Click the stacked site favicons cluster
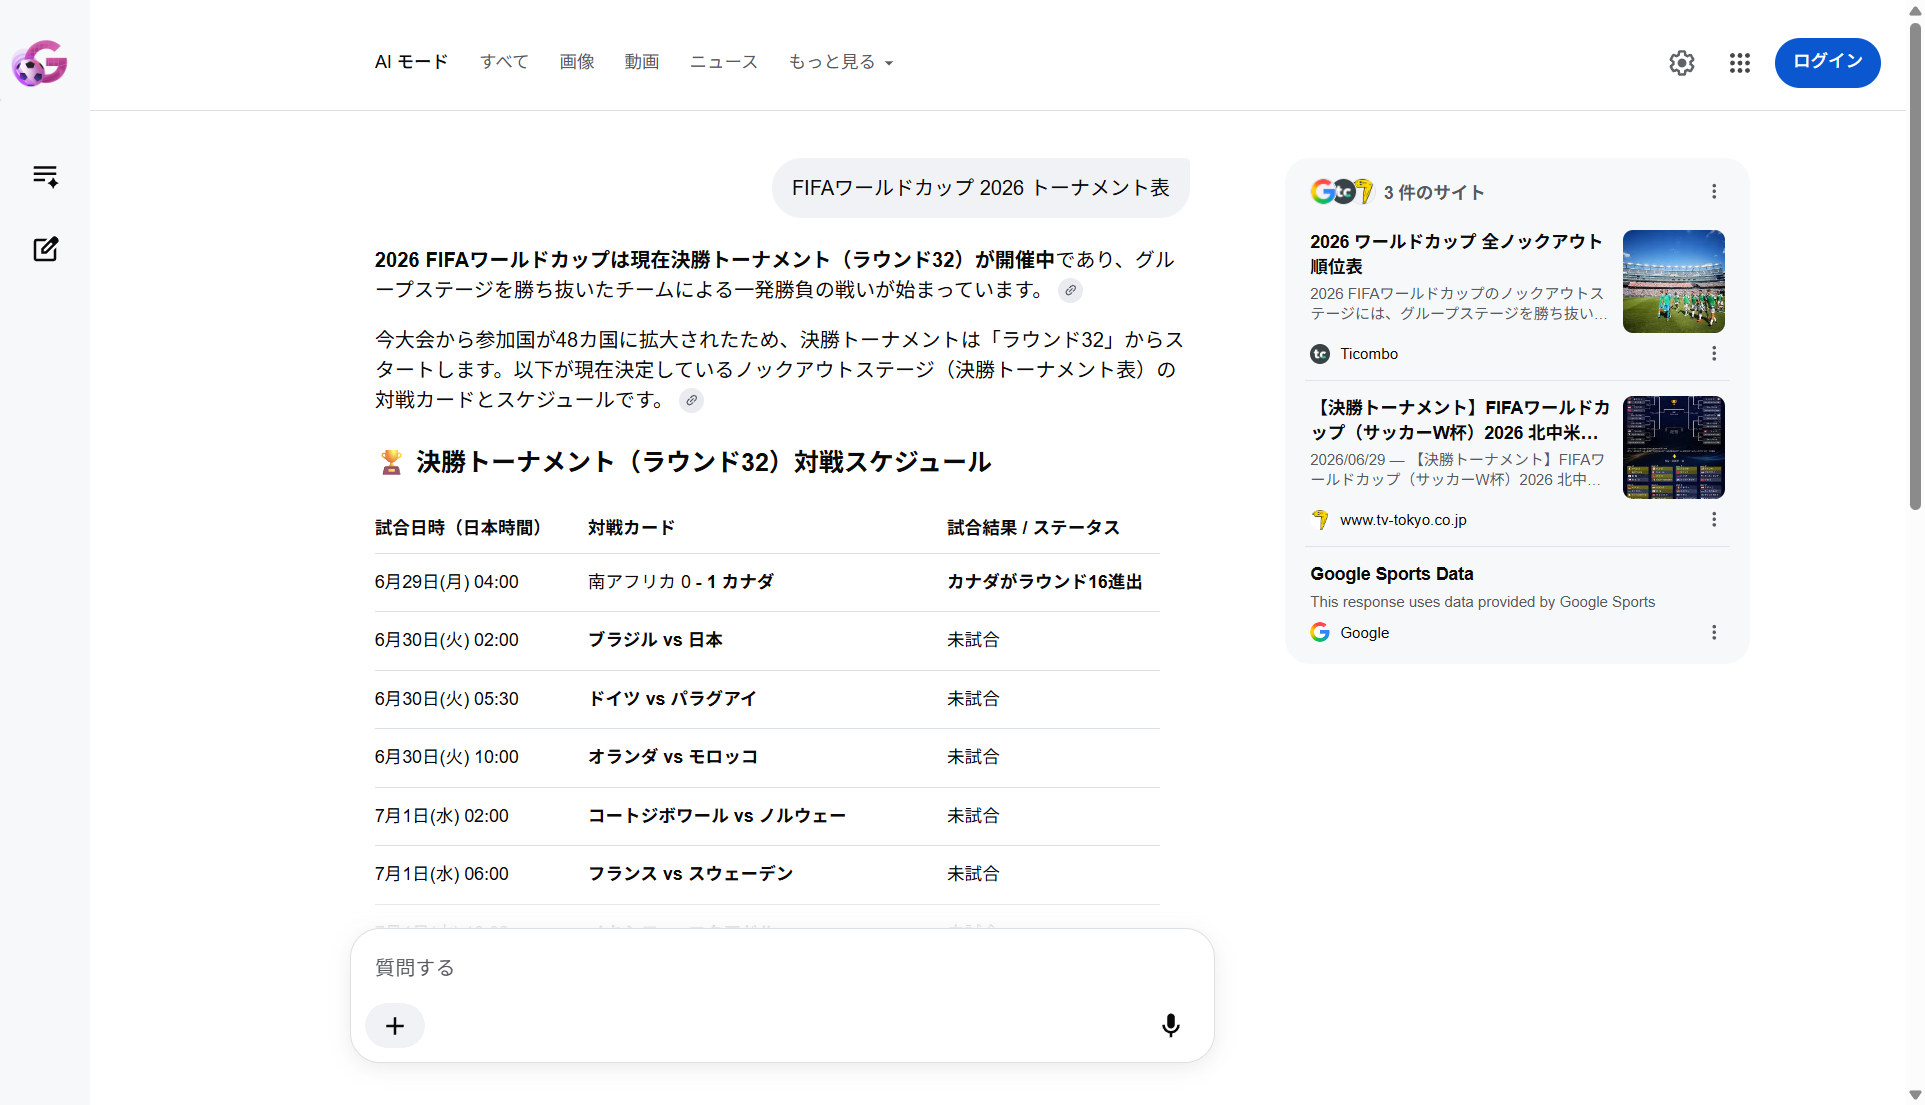 pyautogui.click(x=1342, y=191)
